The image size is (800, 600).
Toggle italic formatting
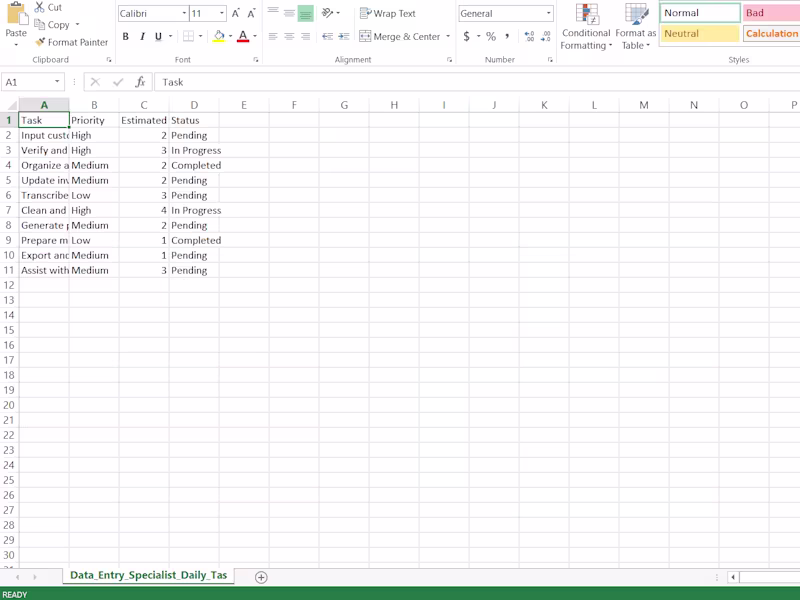[140, 34]
